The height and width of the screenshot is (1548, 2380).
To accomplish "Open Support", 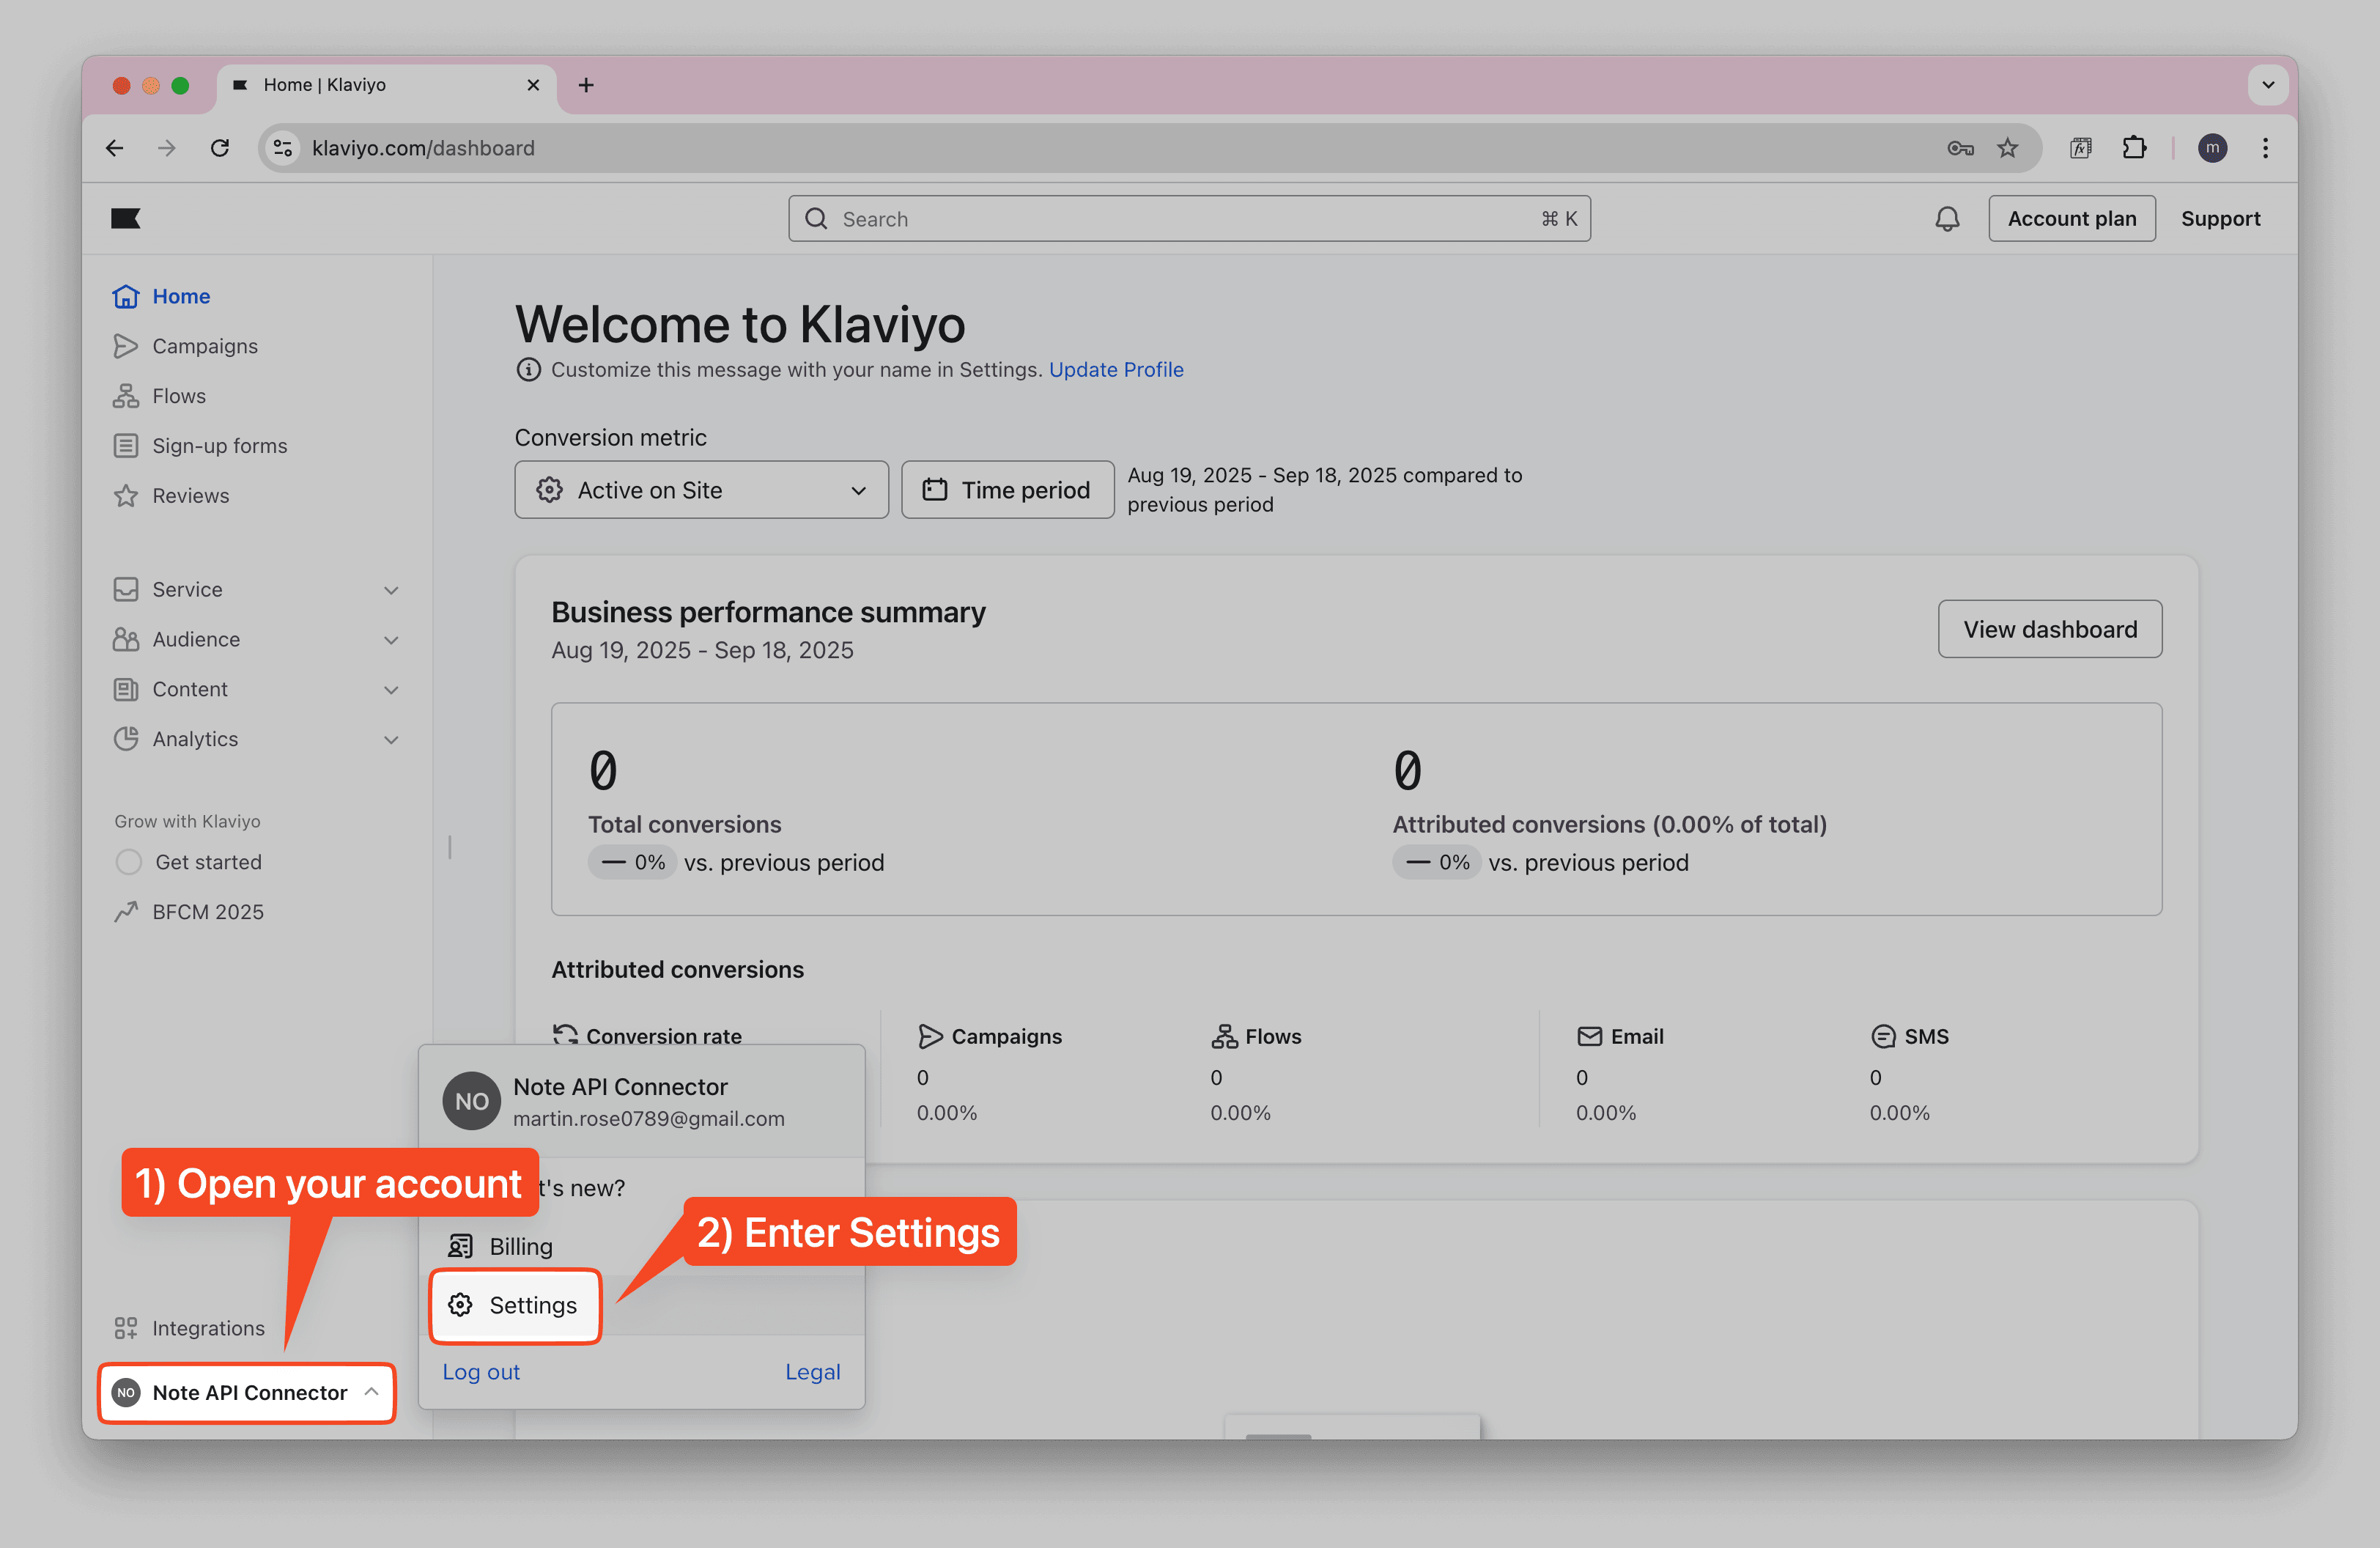I will 2220,218.
